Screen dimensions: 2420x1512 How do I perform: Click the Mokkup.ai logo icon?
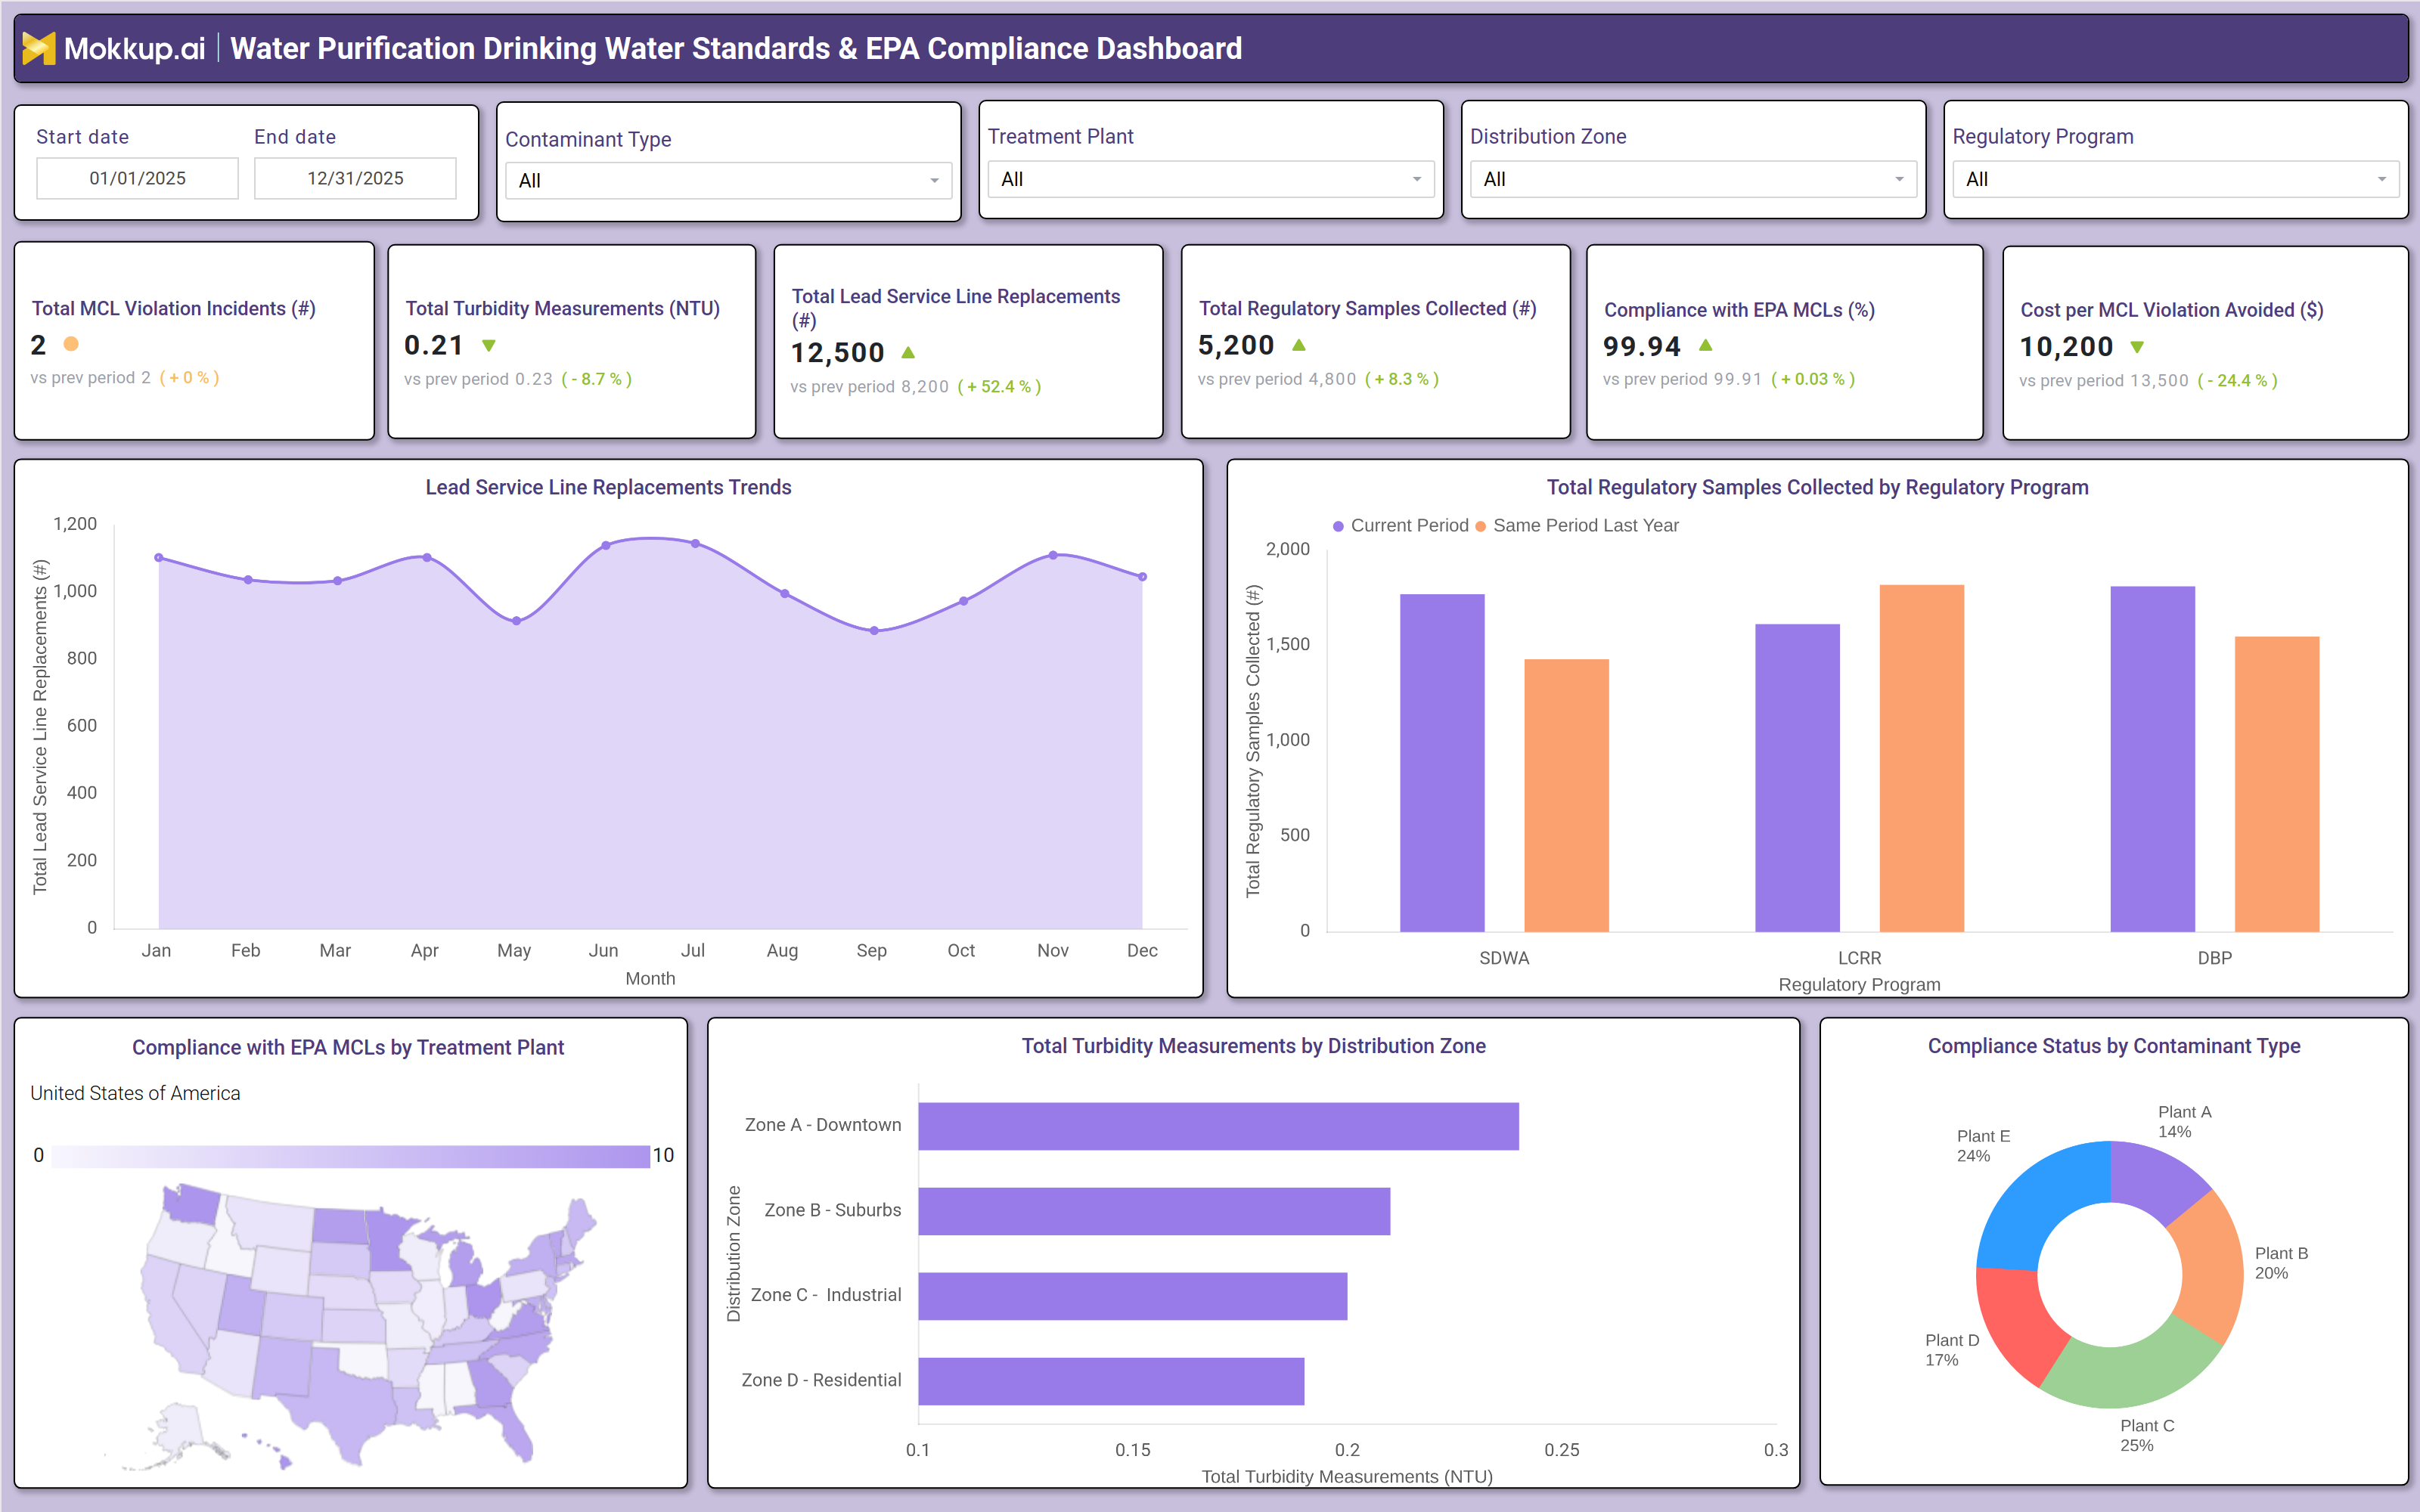click(38, 48)
